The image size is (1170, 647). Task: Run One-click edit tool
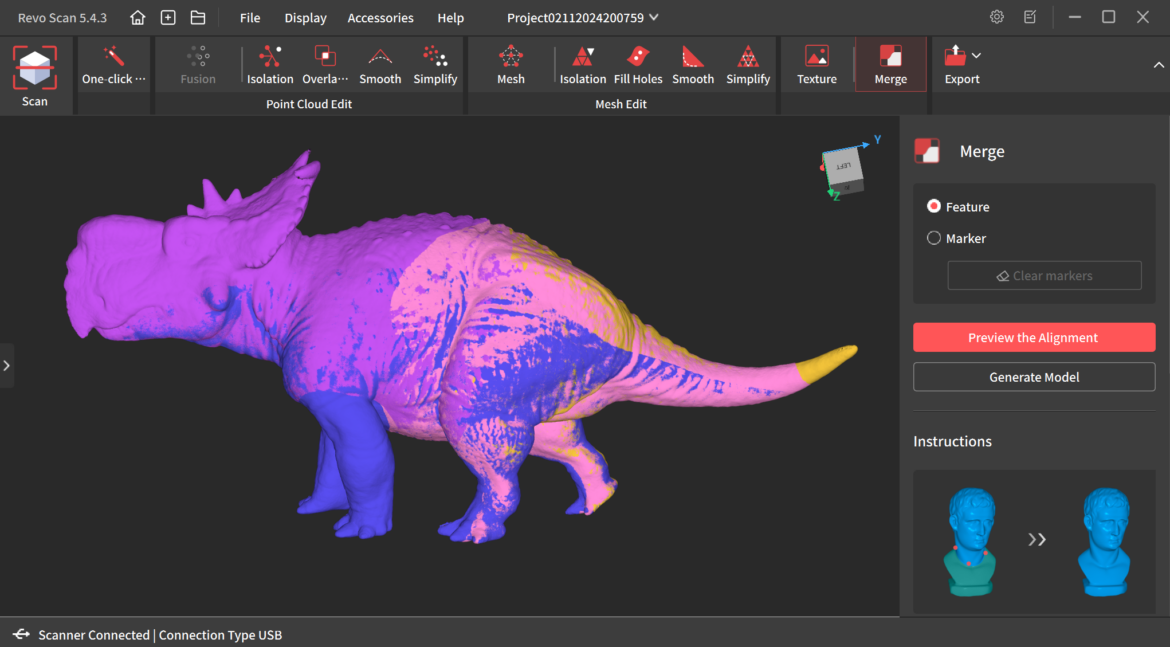click(x=113, y=65)
